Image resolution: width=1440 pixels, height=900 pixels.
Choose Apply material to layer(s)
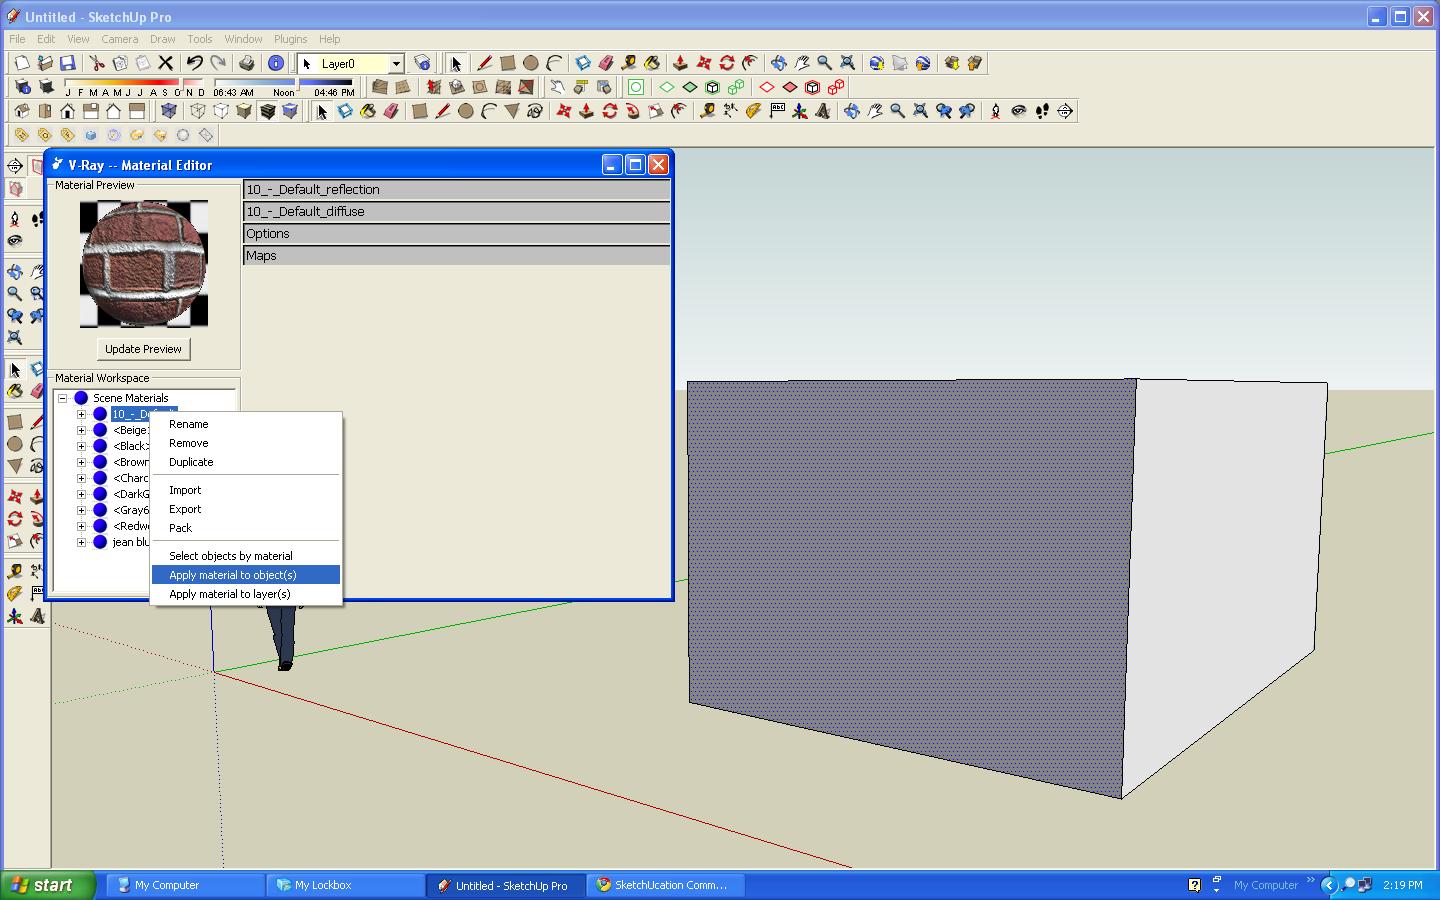click(x=246, y=594)
